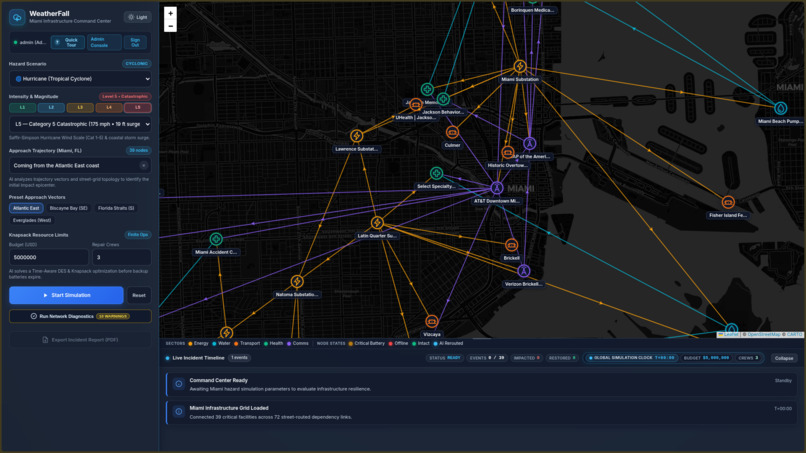
Task: Select the L1 intensity level
Action: click(x=23, y=107)
